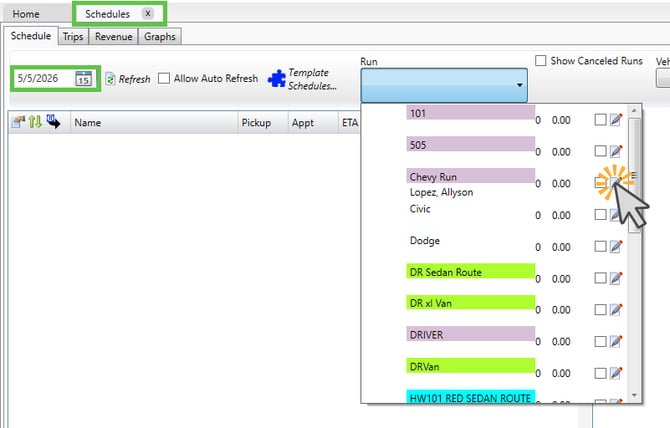Open Template Schedules puzzle icon
670x428 pixels.
coord(277,79)
